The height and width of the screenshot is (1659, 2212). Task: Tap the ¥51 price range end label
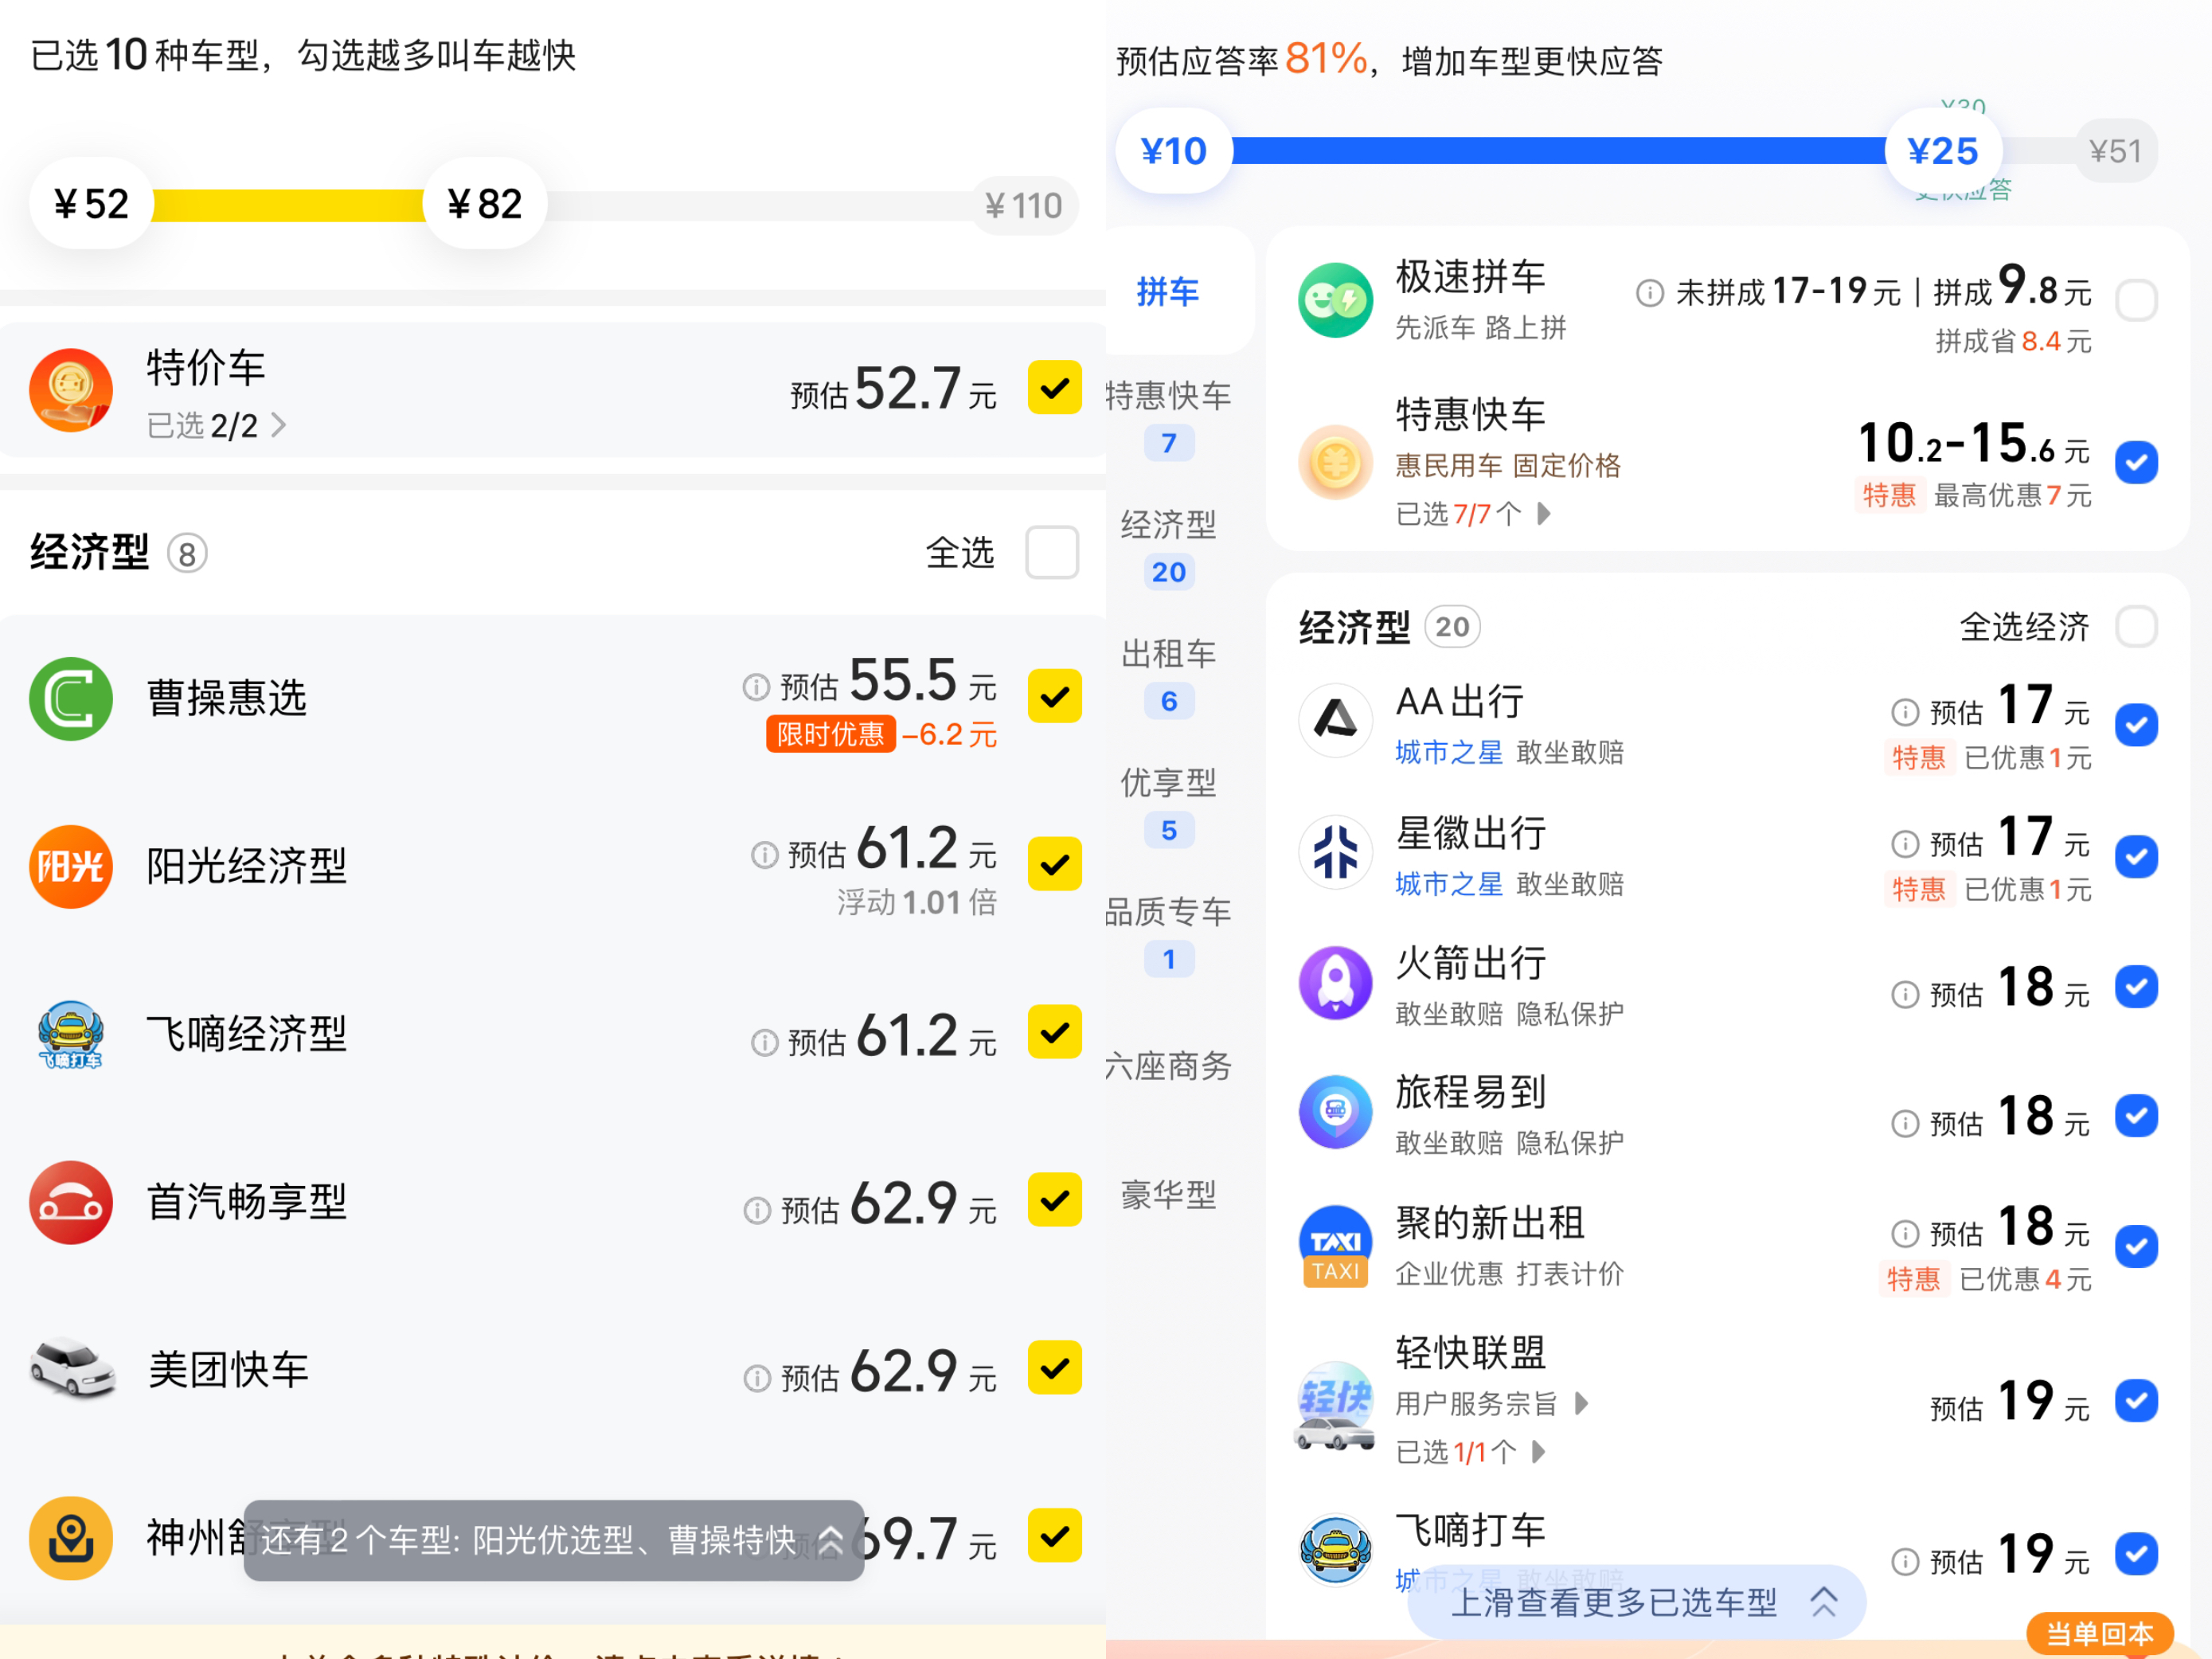click(2115, 151)
